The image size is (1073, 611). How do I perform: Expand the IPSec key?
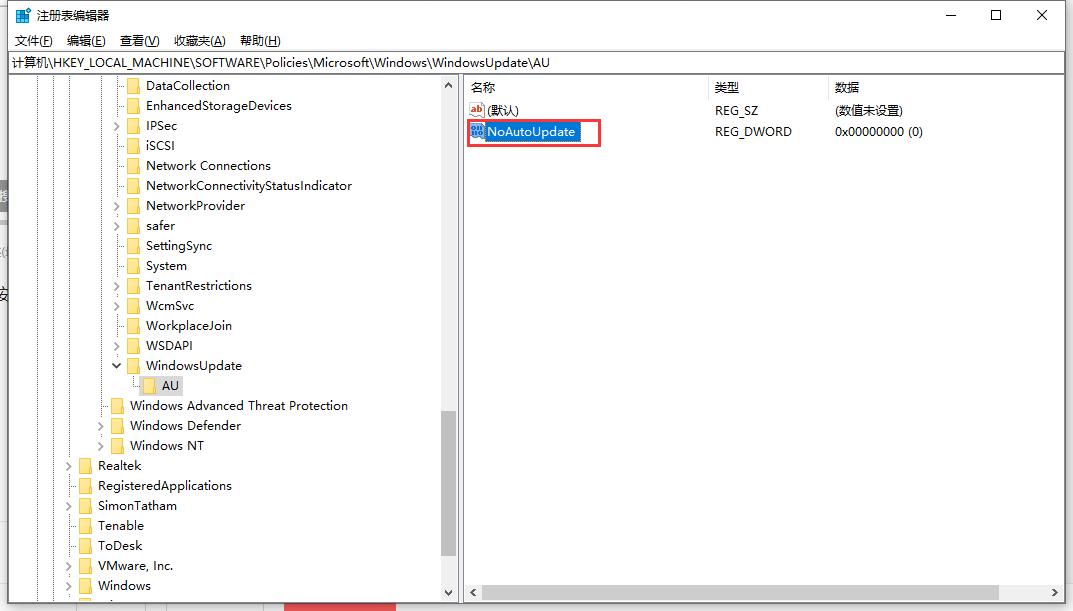click(116, 126)
